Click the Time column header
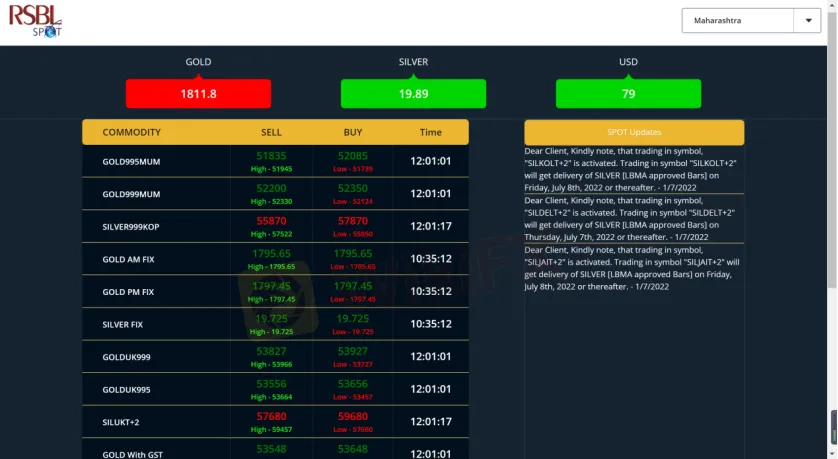The image size is (838, 459). (x=430, y=132)
